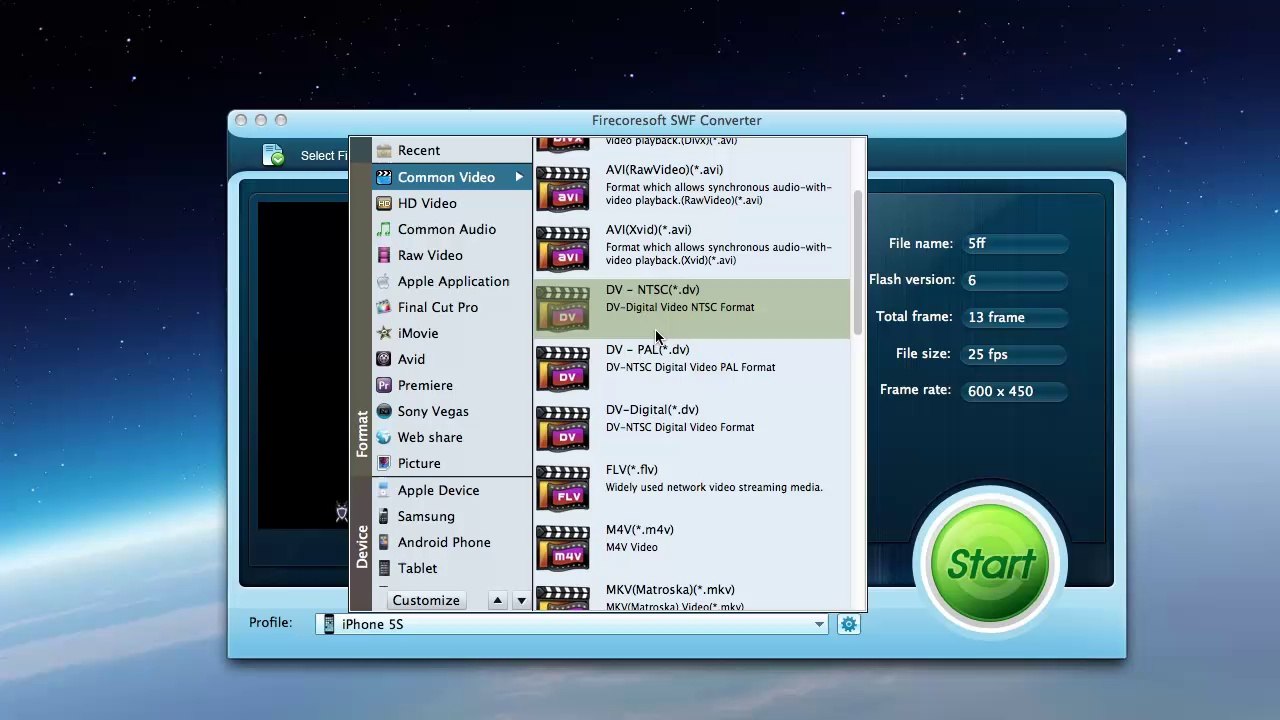Click the DV NTSC clapperboard icon

[563, 309]
